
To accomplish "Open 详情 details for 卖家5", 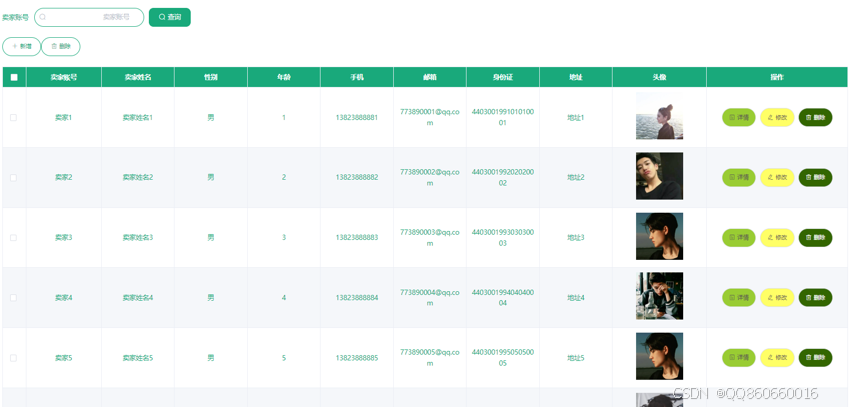I will click(739, 358).
